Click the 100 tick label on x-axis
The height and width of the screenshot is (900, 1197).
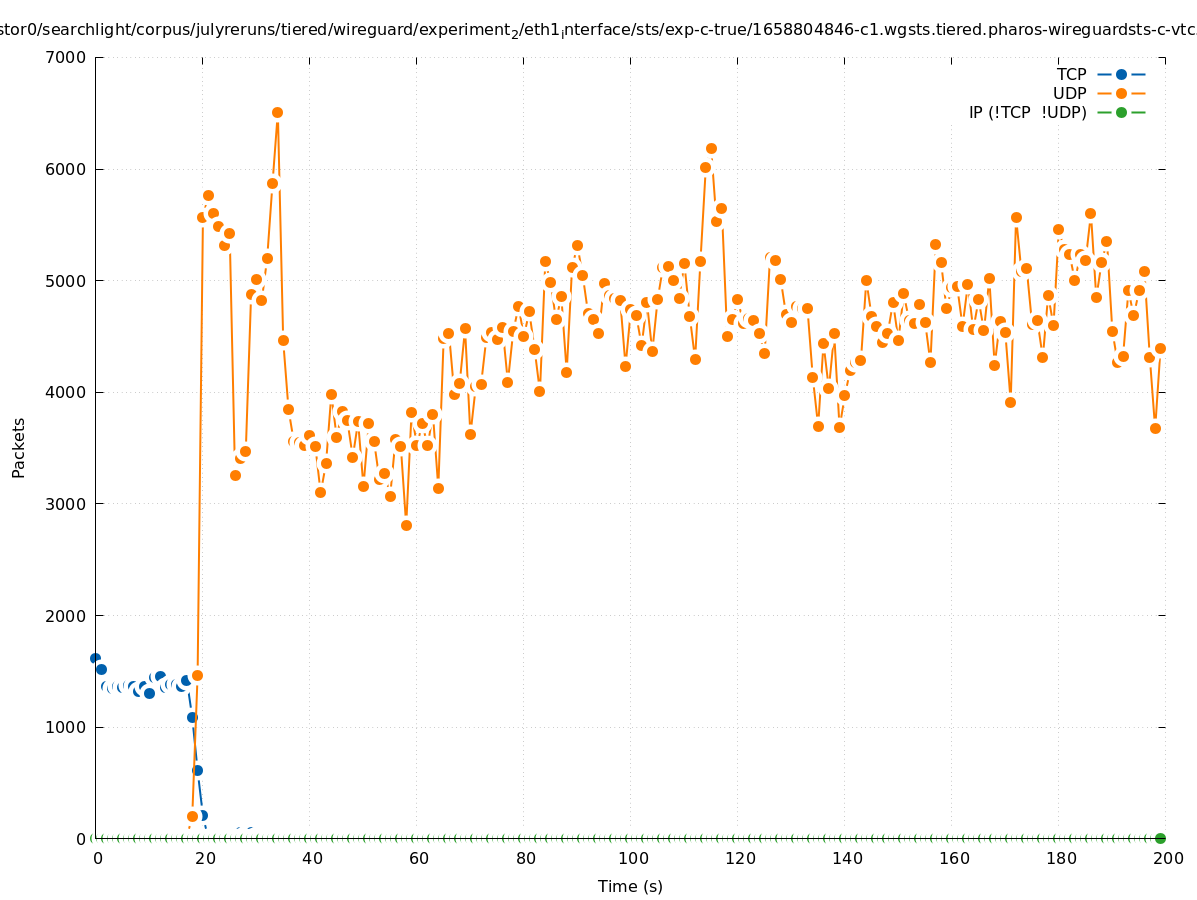(x=631, y=858)
